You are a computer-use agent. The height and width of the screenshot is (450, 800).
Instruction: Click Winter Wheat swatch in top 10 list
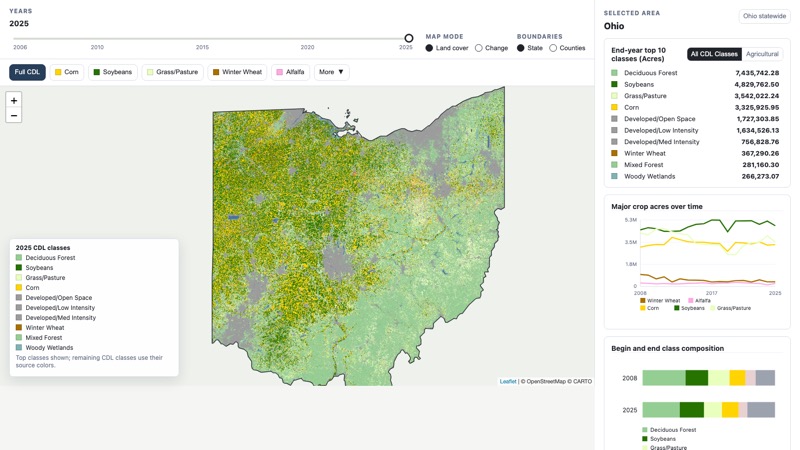click(614, 153)
